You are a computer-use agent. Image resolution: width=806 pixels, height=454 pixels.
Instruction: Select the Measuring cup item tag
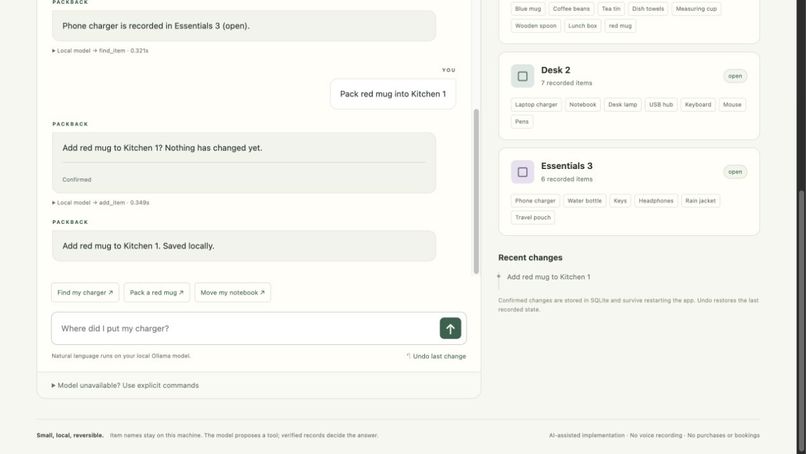point(696,9)
